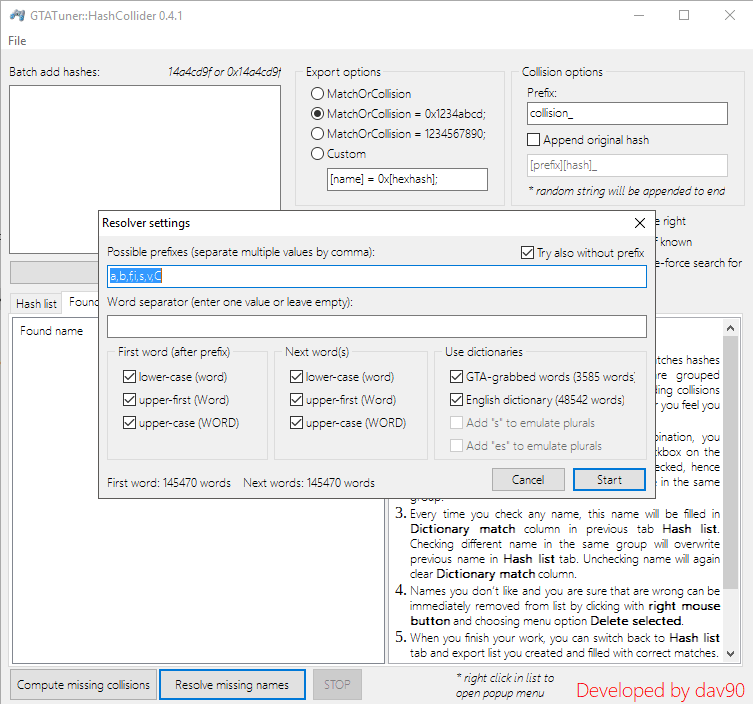Click the collision Prefix text field
Screen dimensions: 753x704
(626, 114)
